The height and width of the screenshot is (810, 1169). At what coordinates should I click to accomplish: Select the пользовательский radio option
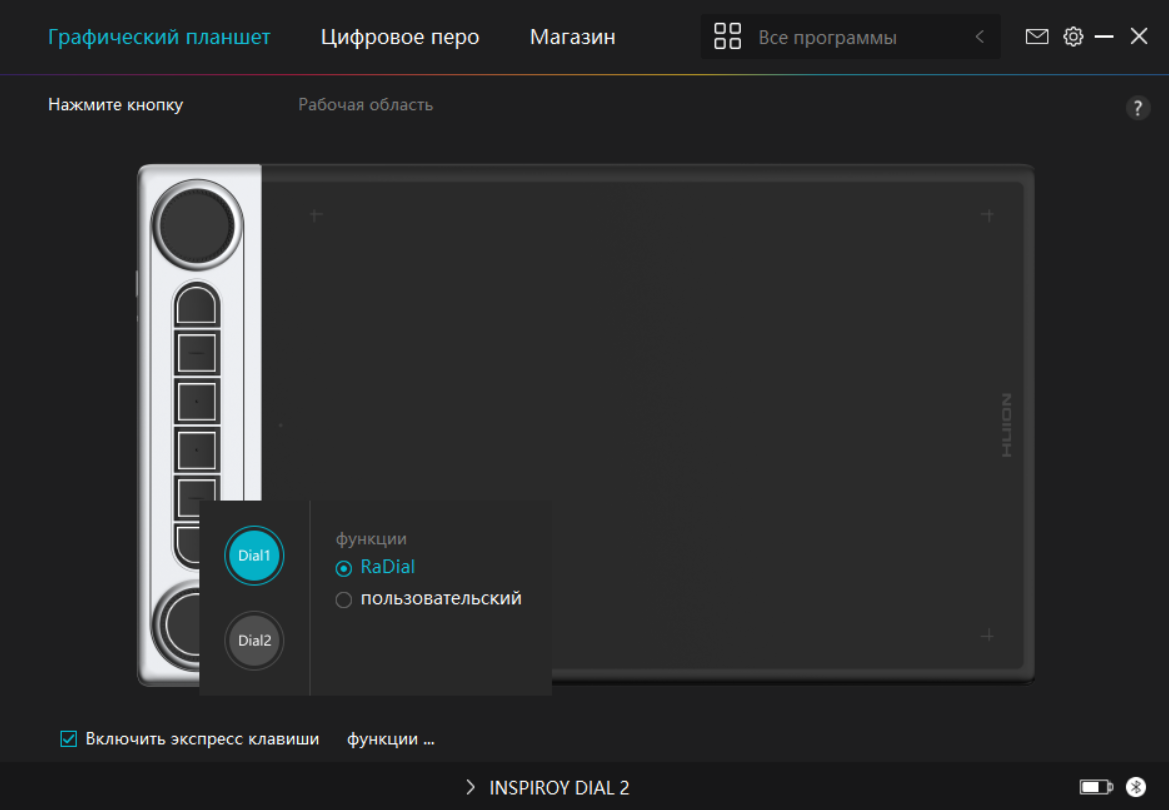[344, 600]
